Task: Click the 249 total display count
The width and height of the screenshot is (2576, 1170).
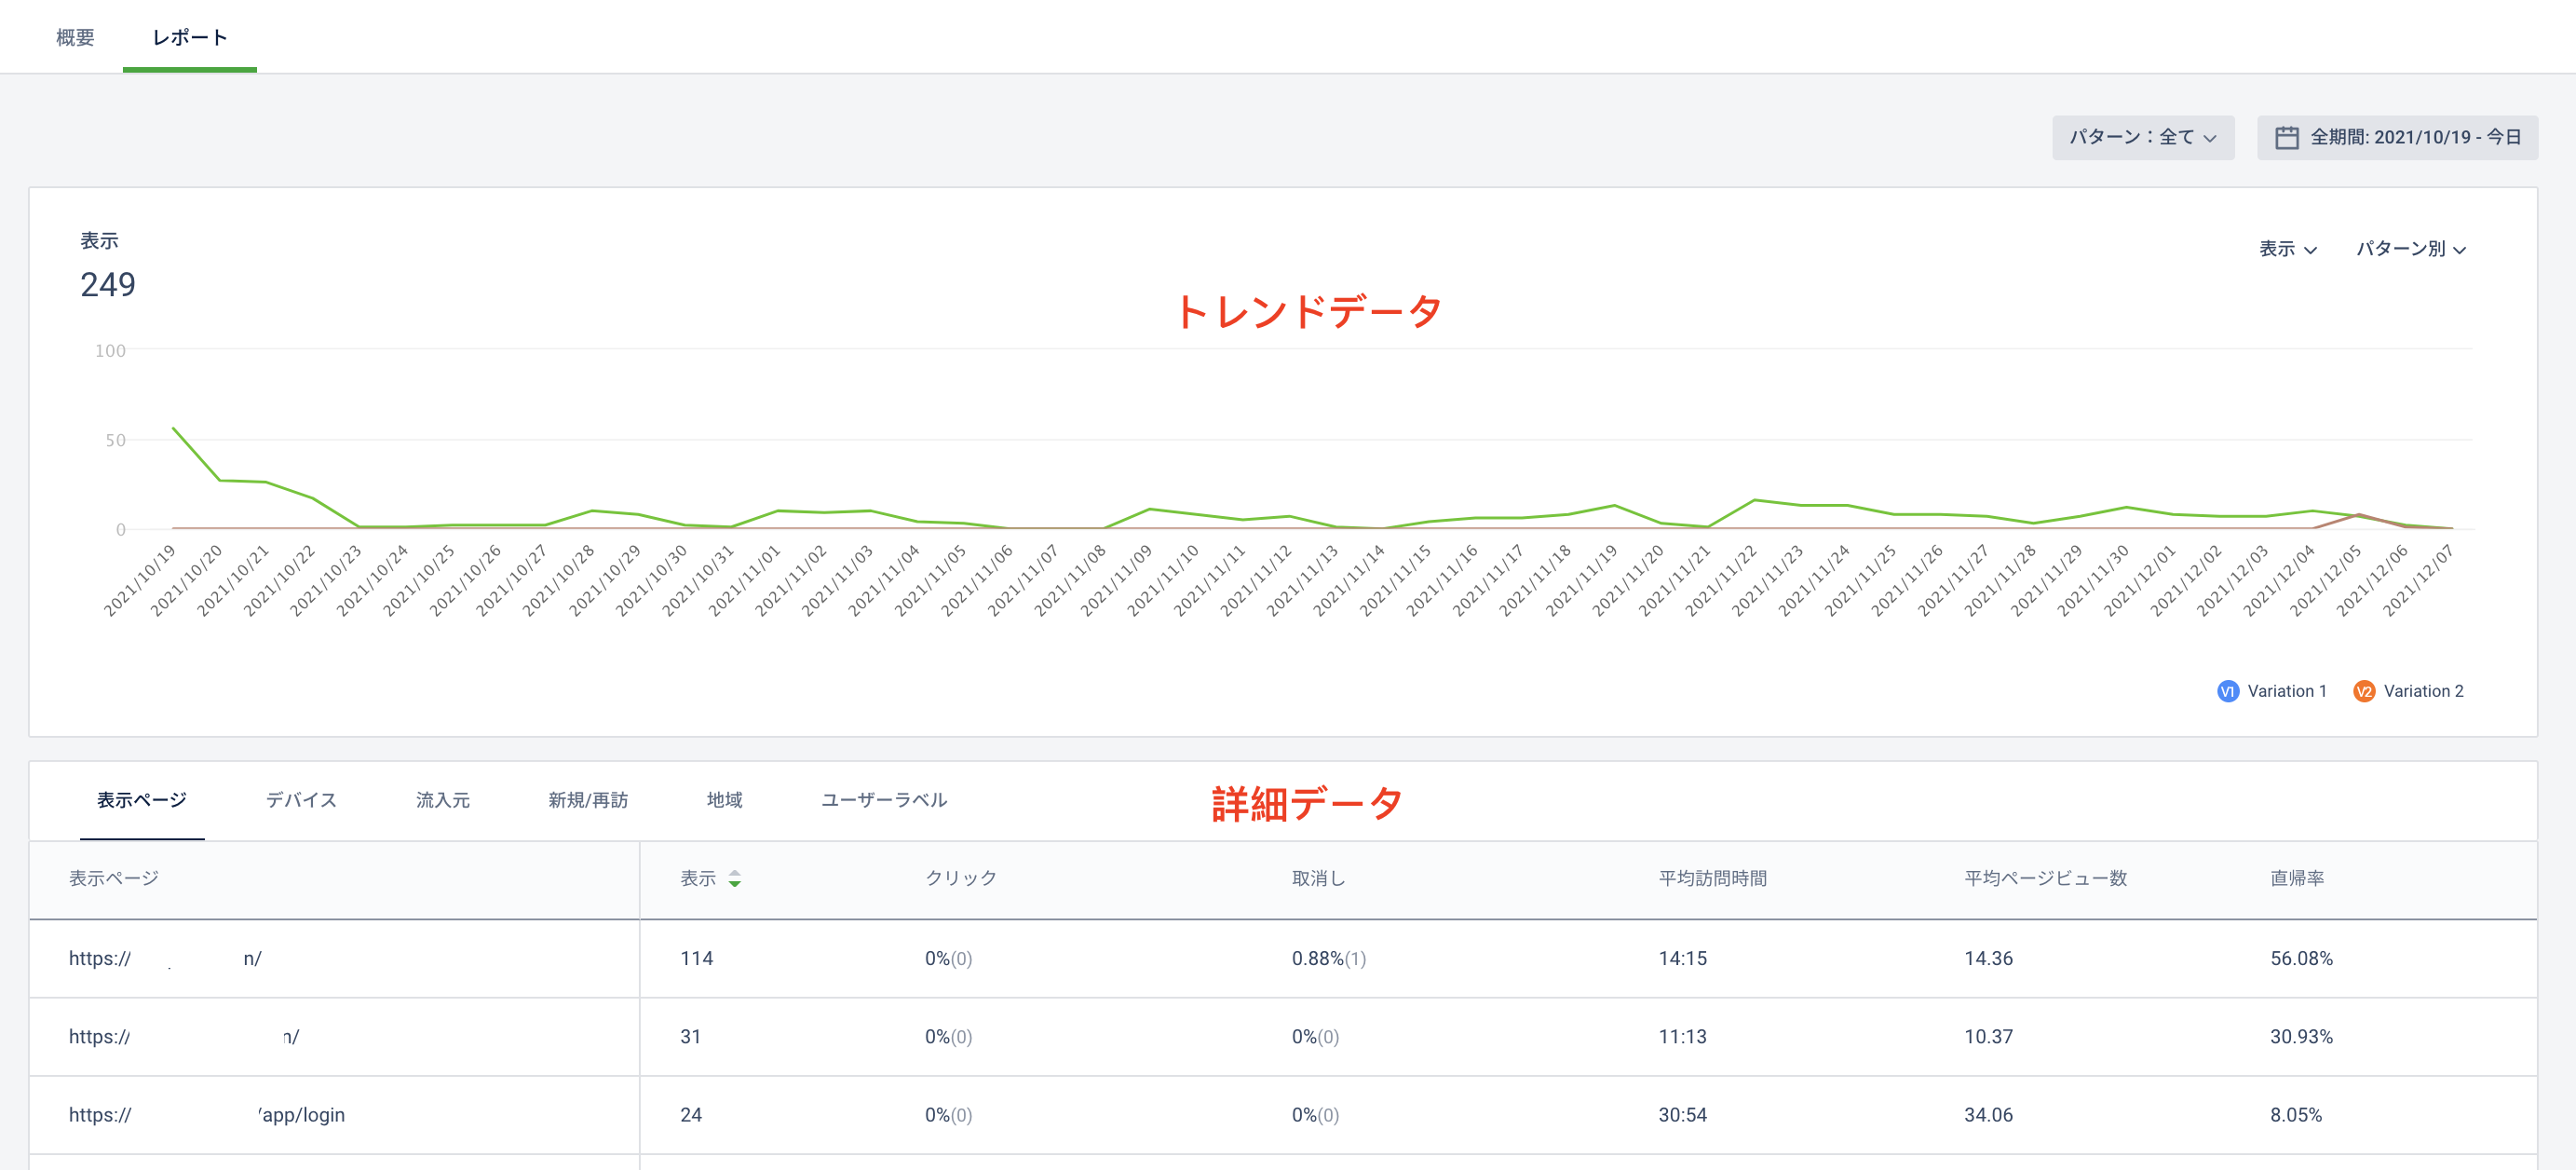Action: click(x=108, y=285)
